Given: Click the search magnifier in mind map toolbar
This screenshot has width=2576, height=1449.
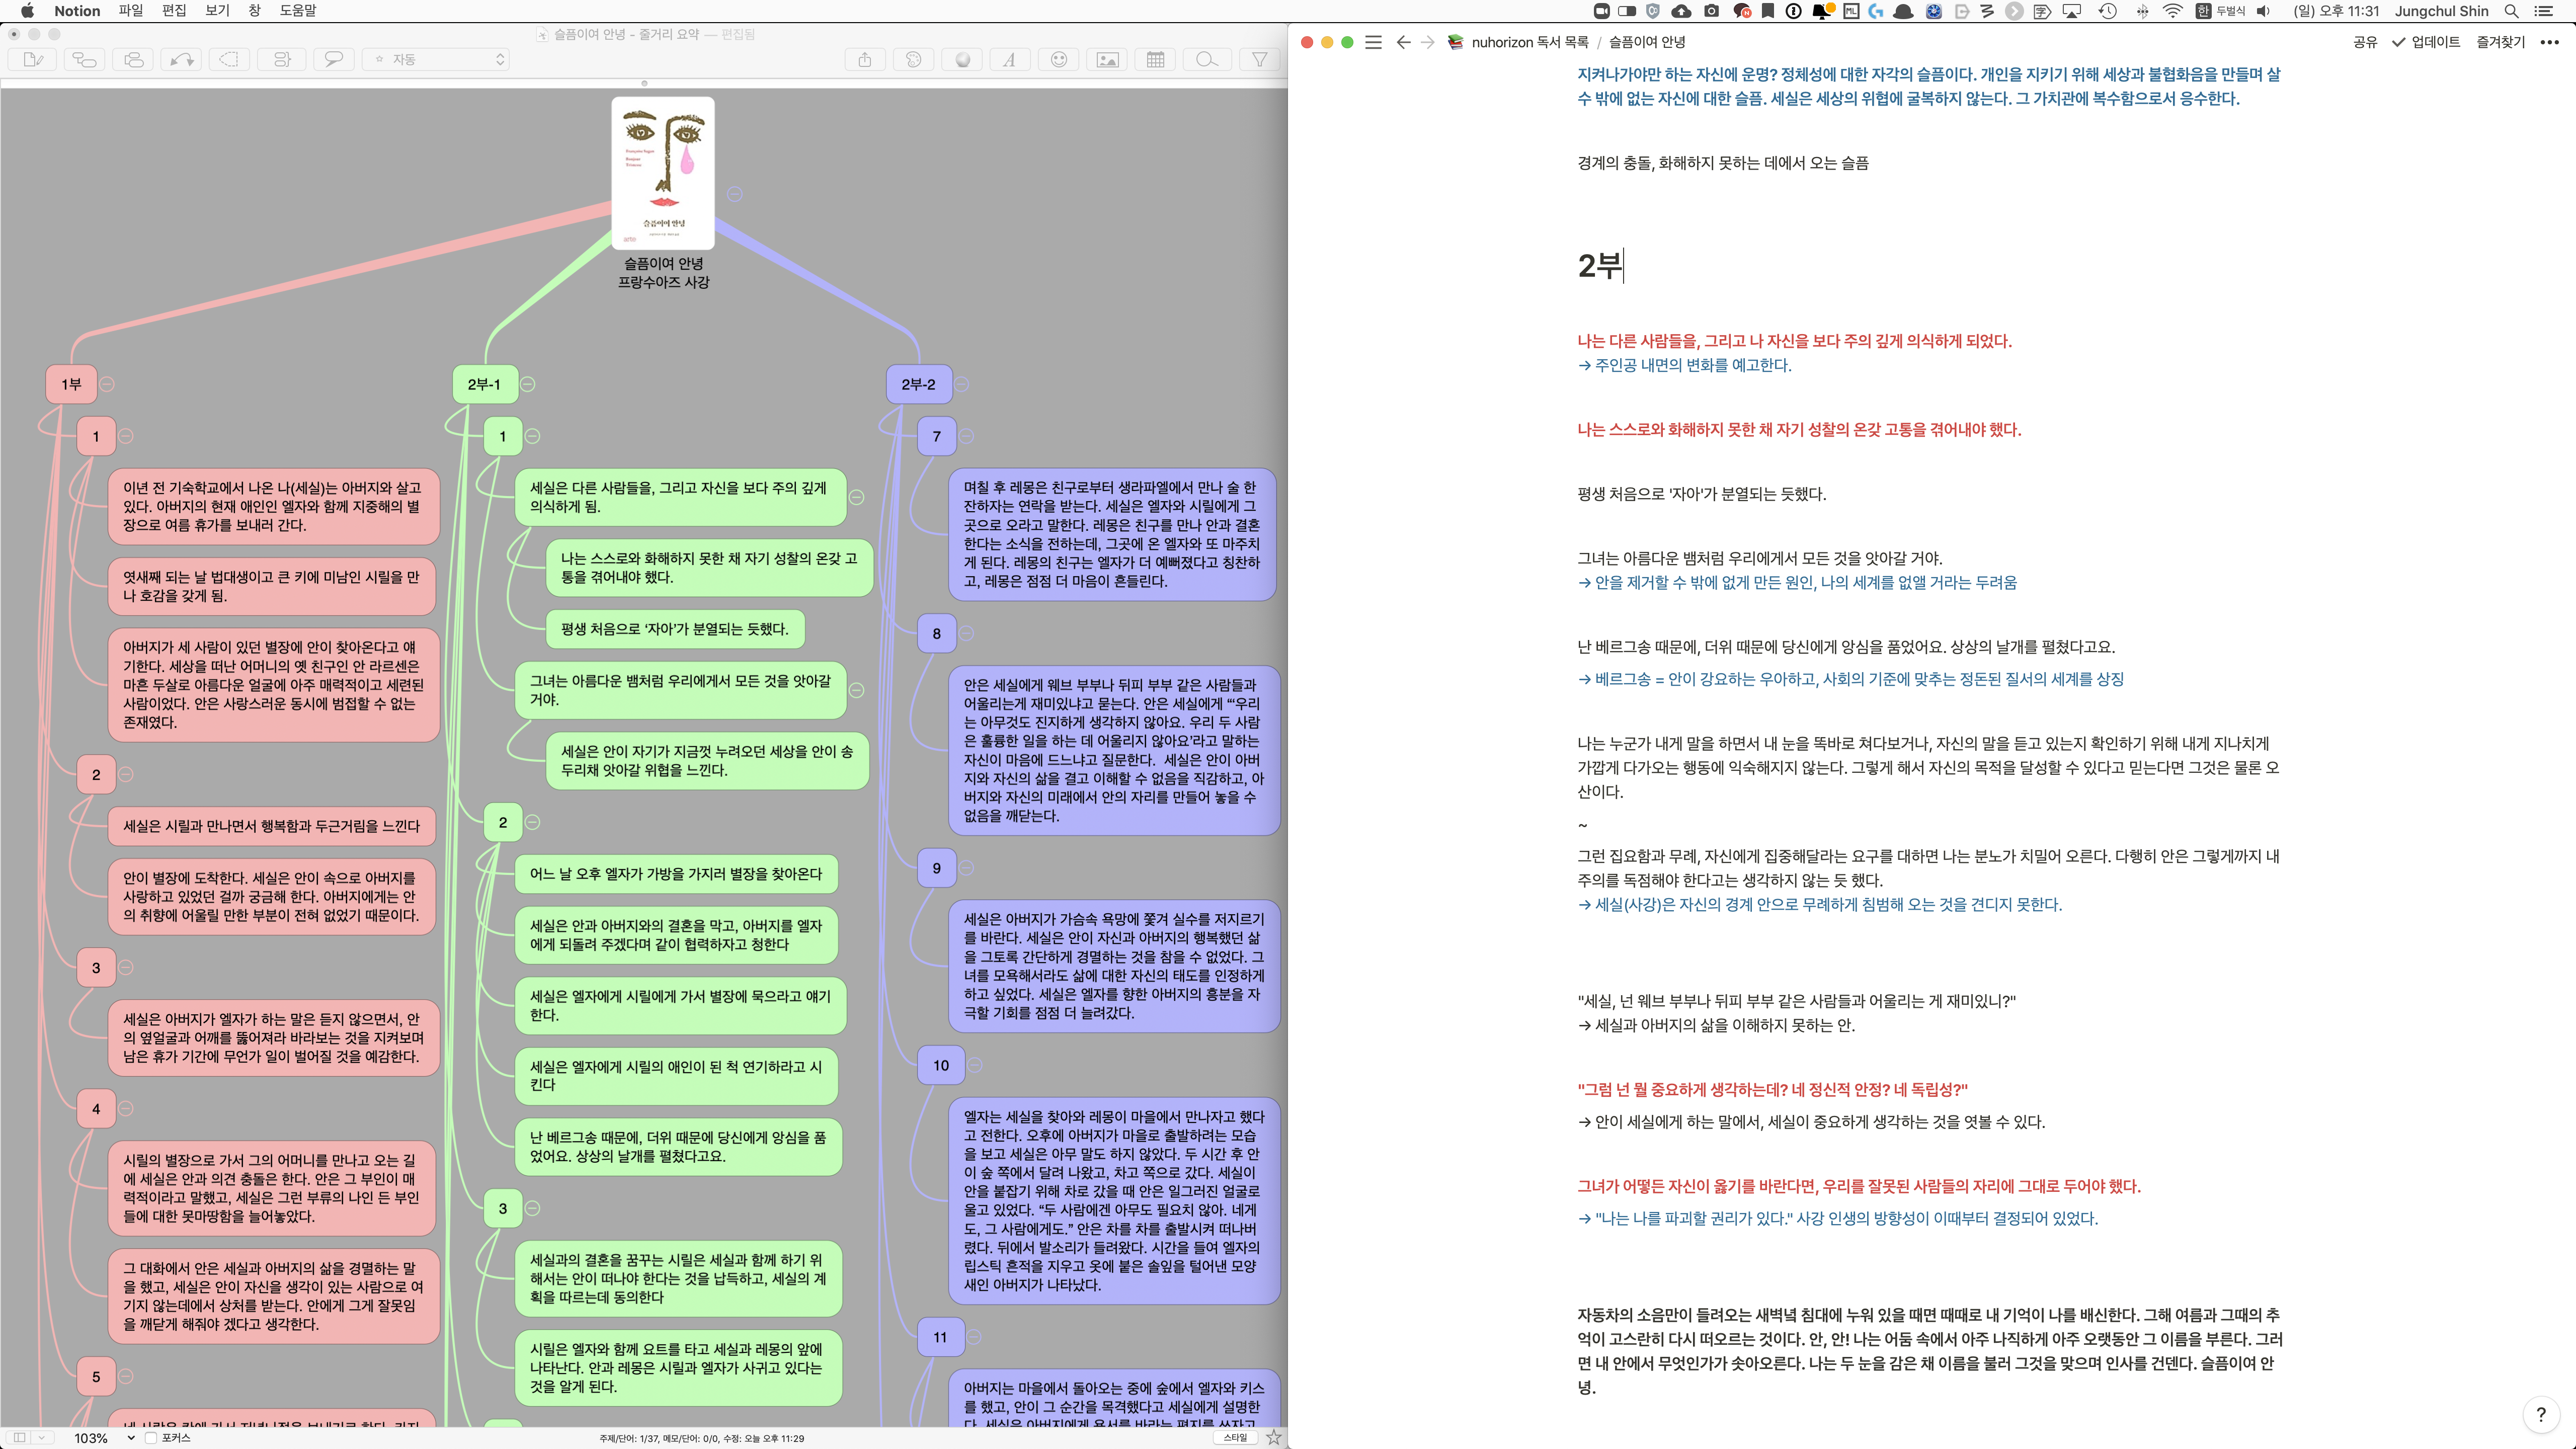Looking at the screenshot, I should tap(1206, 60).
